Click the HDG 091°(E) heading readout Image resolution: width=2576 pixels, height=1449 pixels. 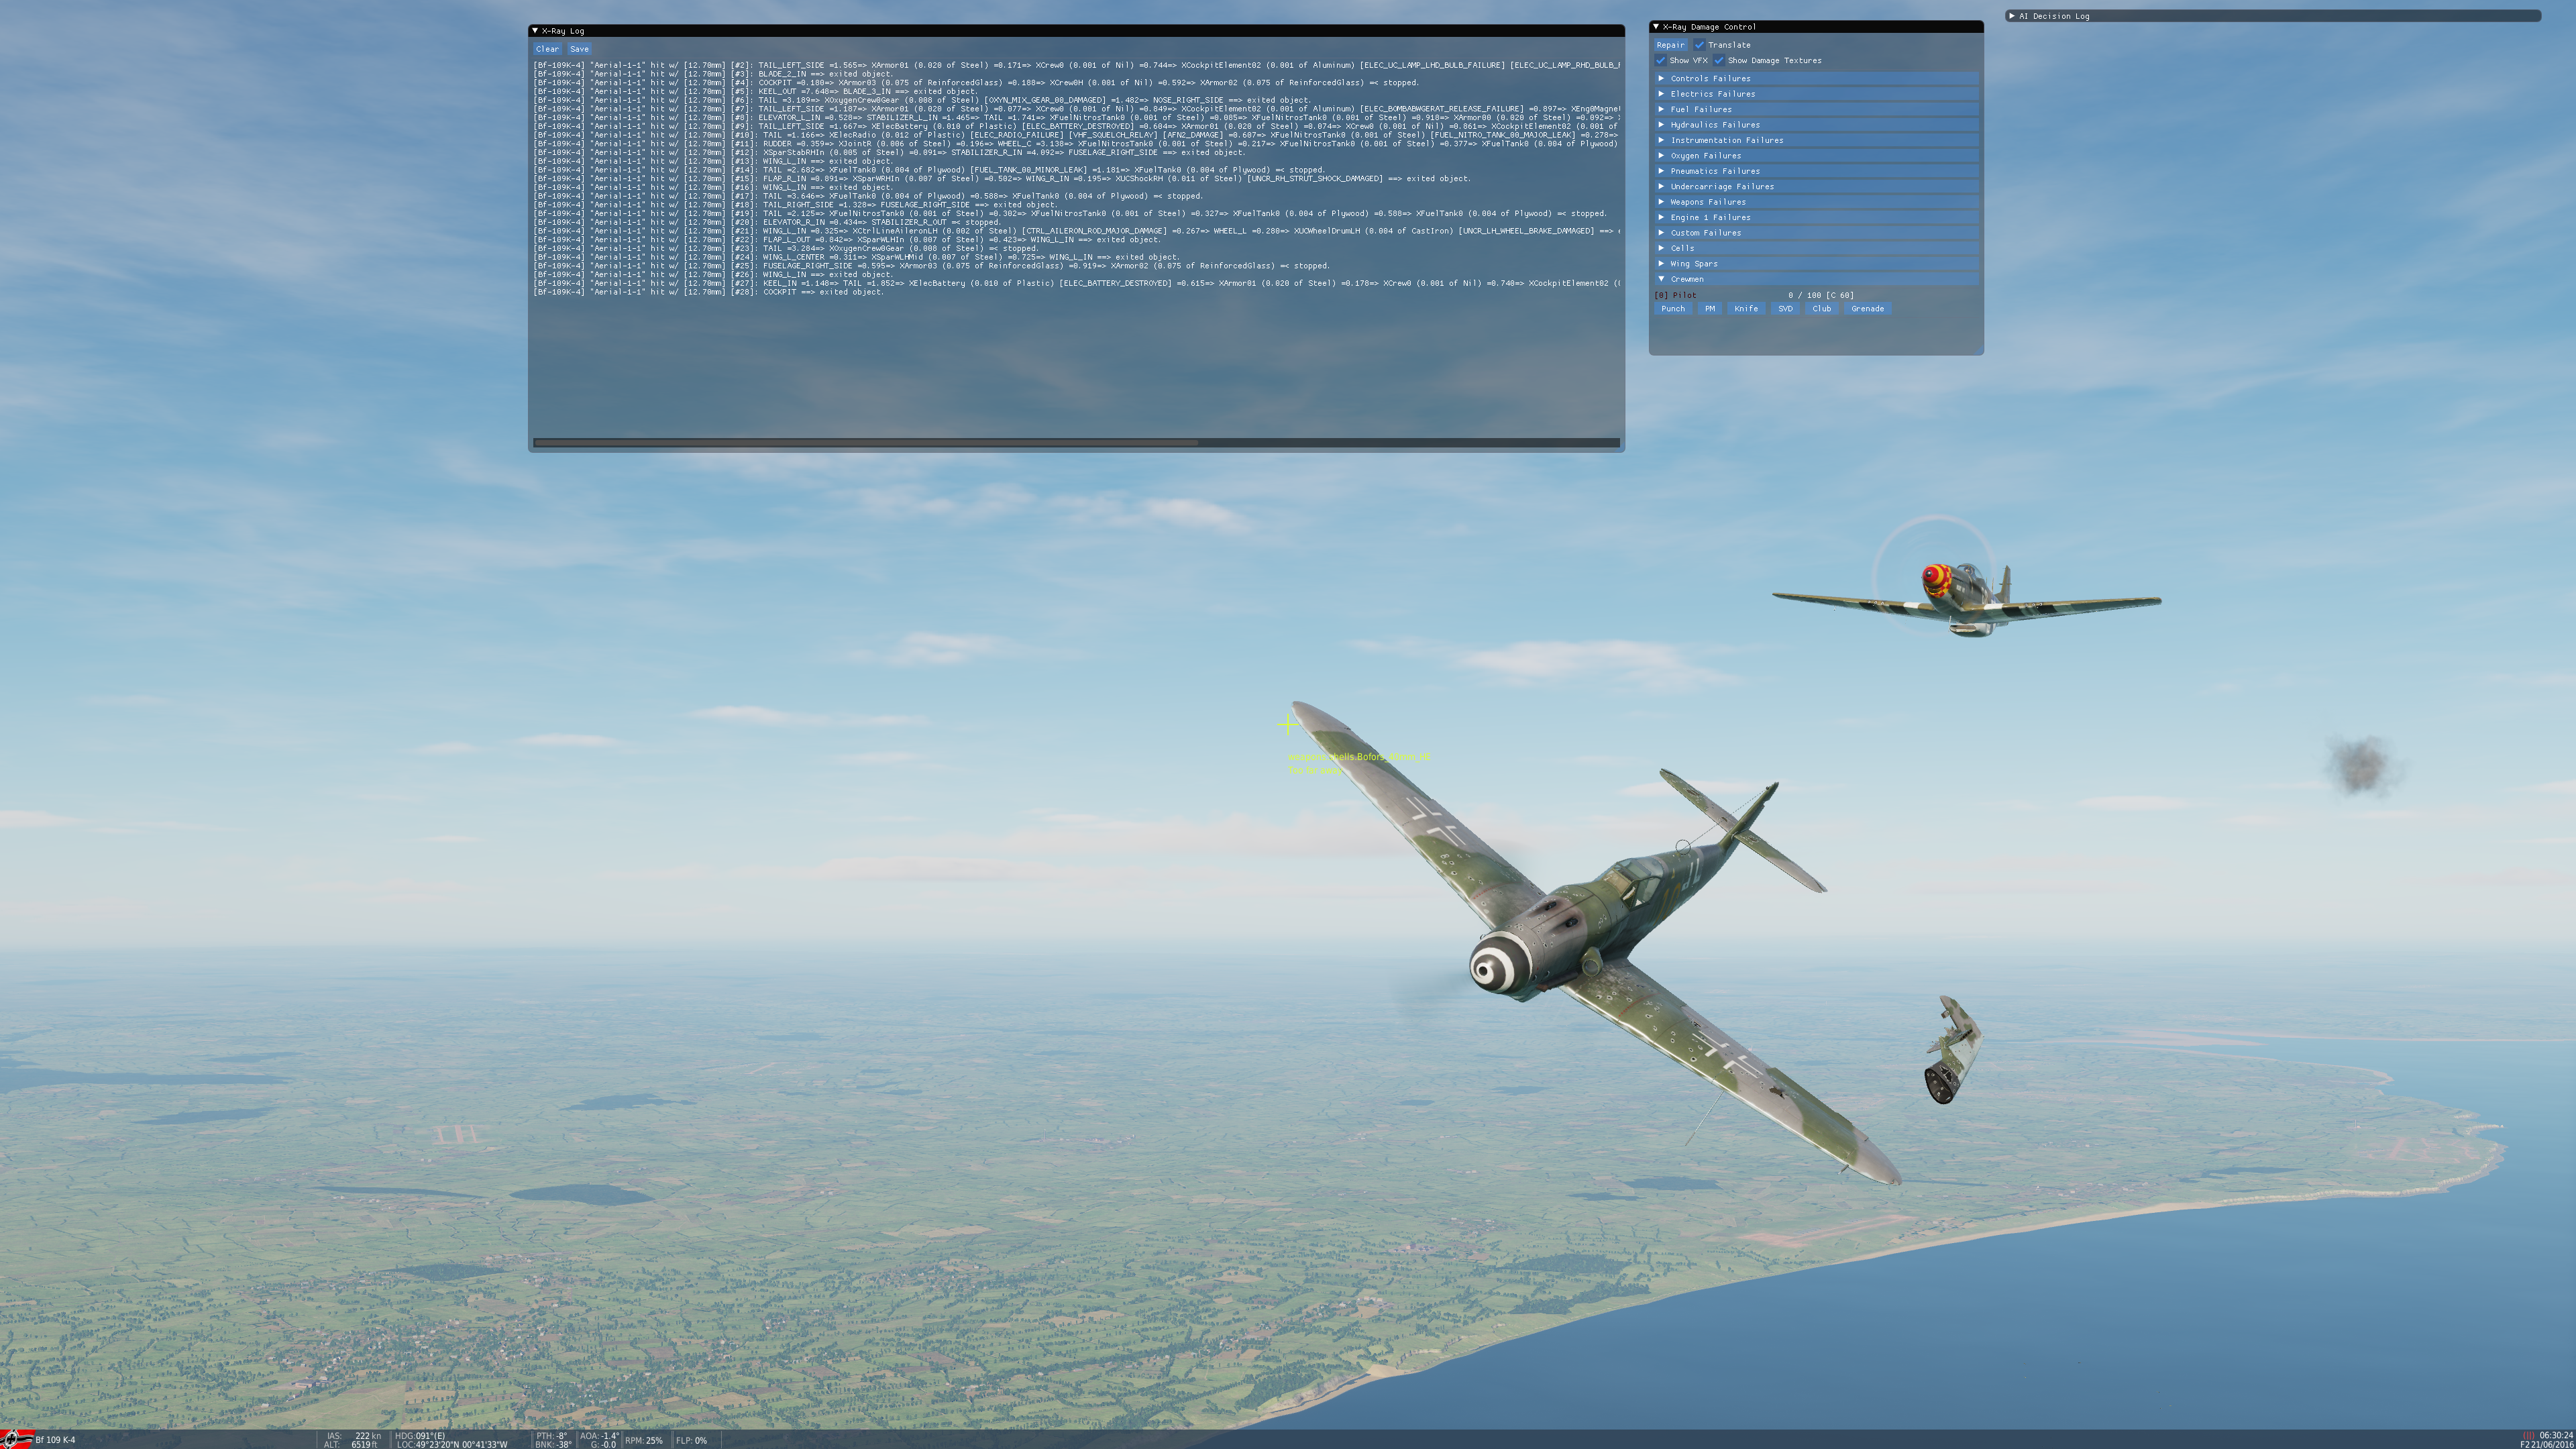click(x=421, y=1436)
